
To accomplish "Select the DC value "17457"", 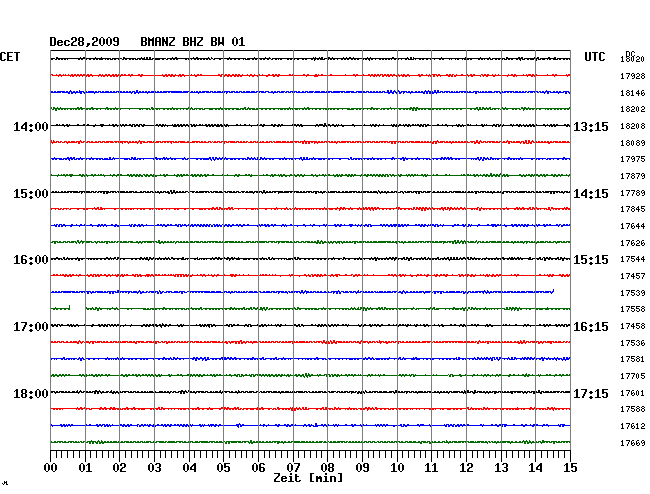I will point(633,276).
